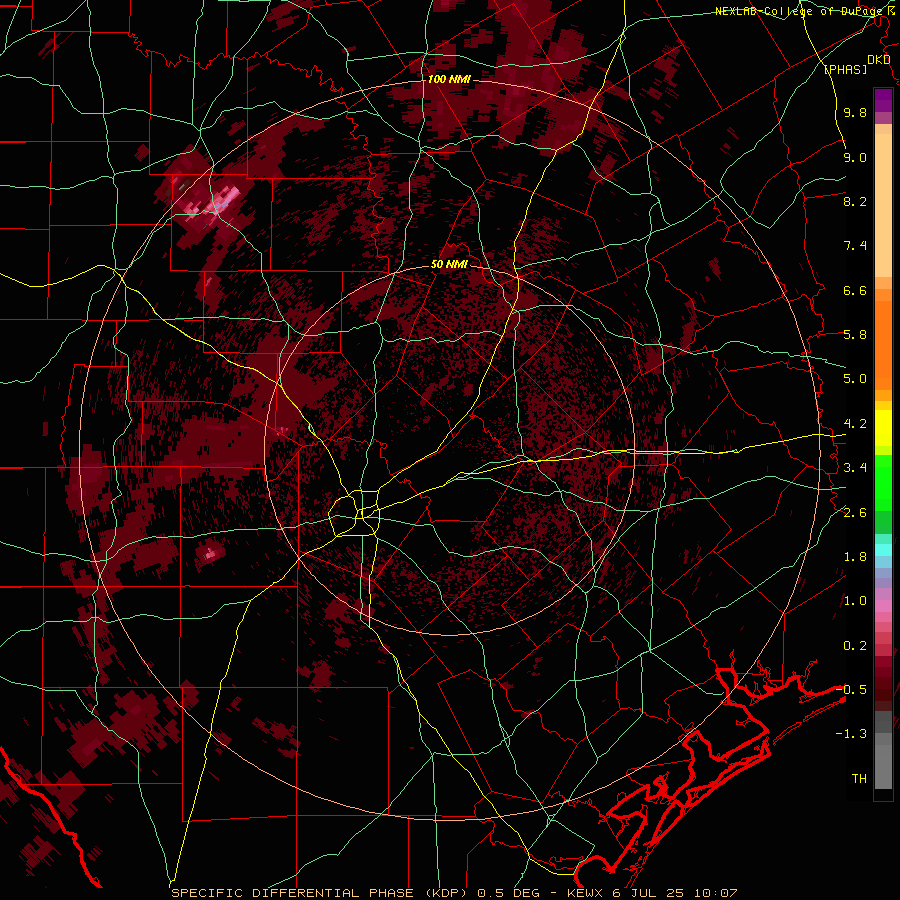
Task: Pick the purple band on the color scale
Action: [883, 100]
